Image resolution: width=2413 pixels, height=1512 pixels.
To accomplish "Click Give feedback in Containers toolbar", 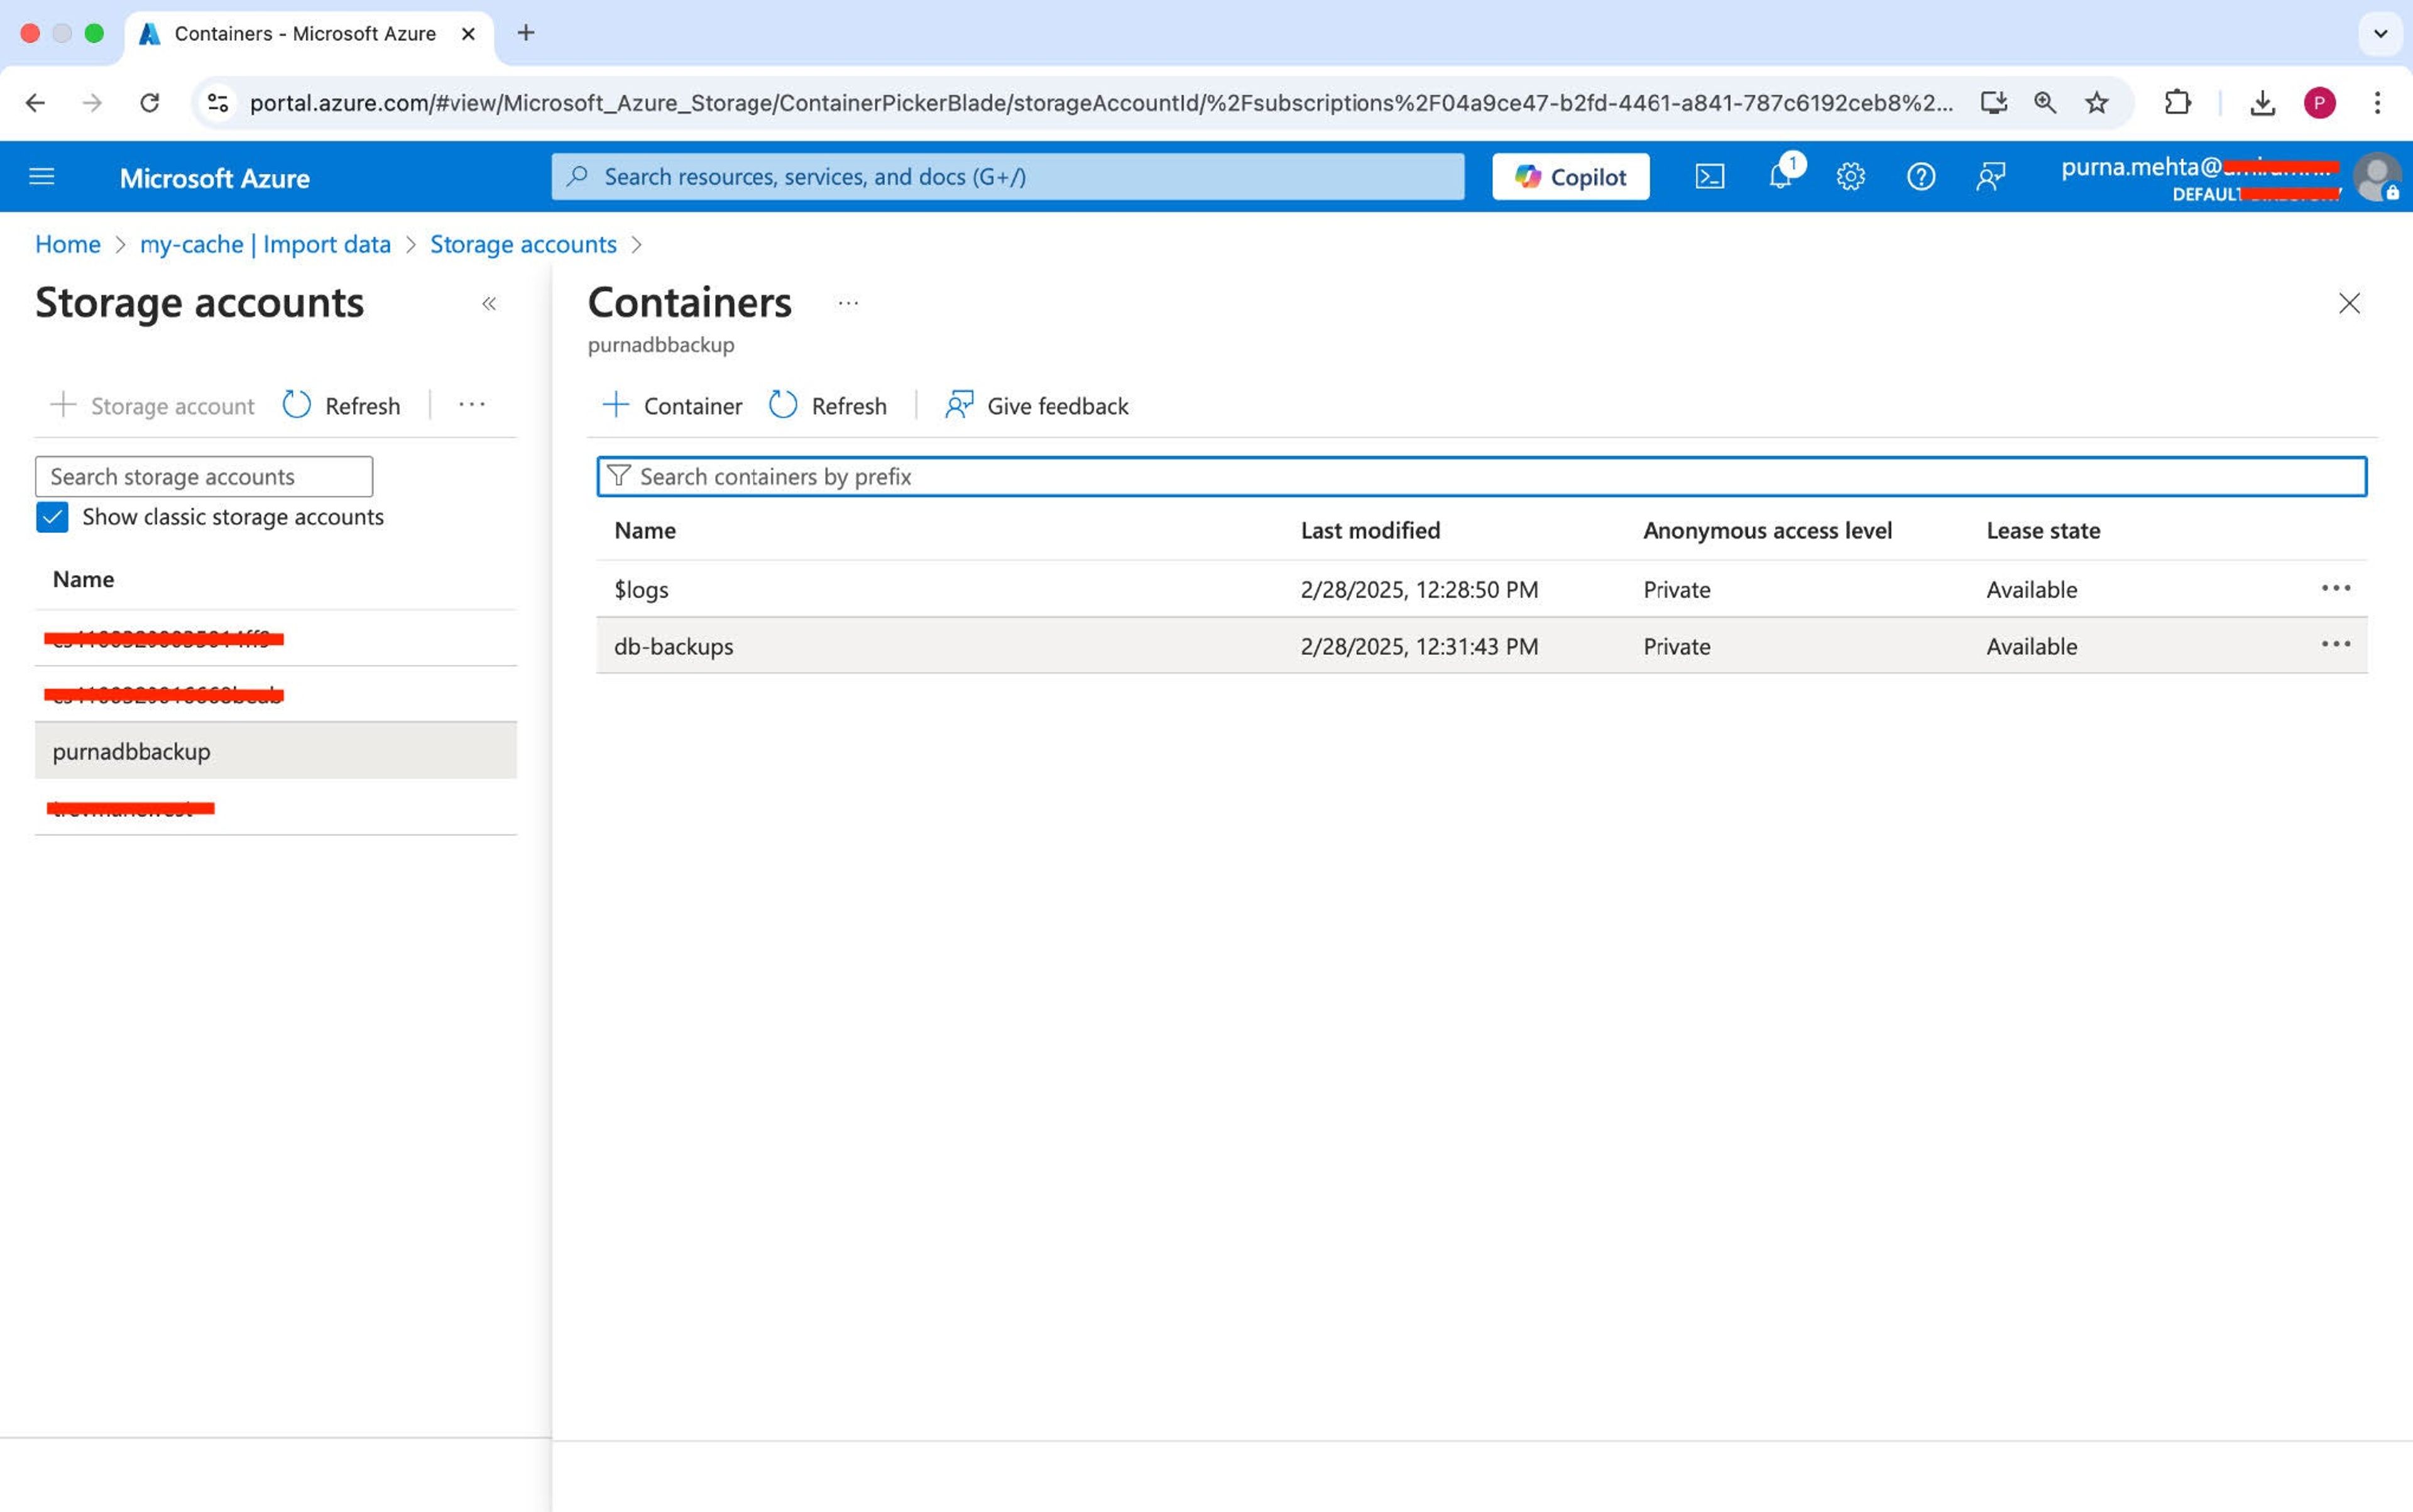I will (x=1037, y=406).
